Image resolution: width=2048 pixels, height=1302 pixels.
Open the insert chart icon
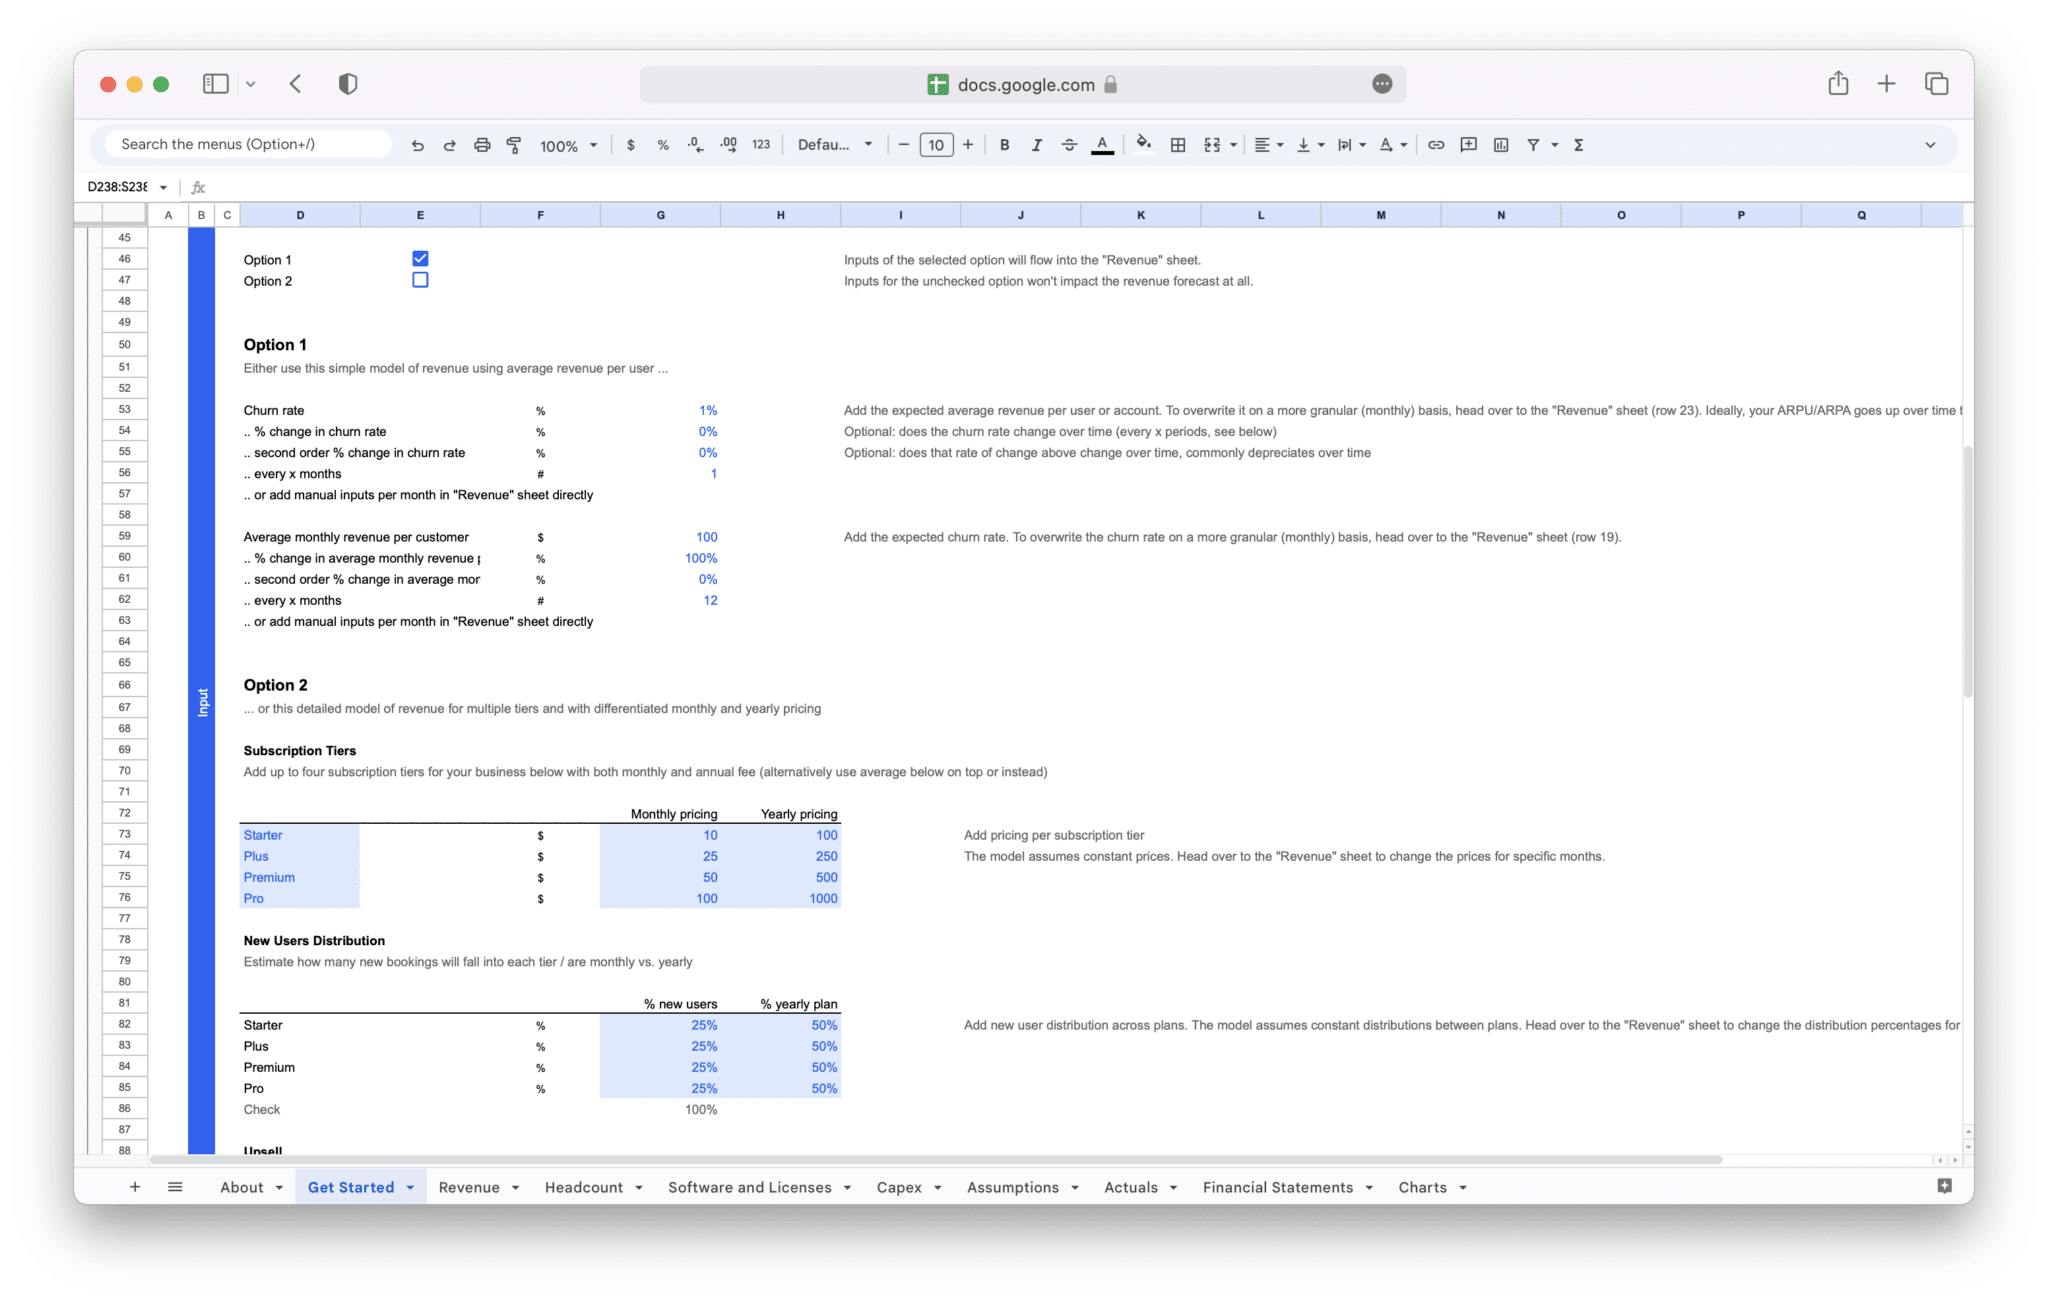1501,144
